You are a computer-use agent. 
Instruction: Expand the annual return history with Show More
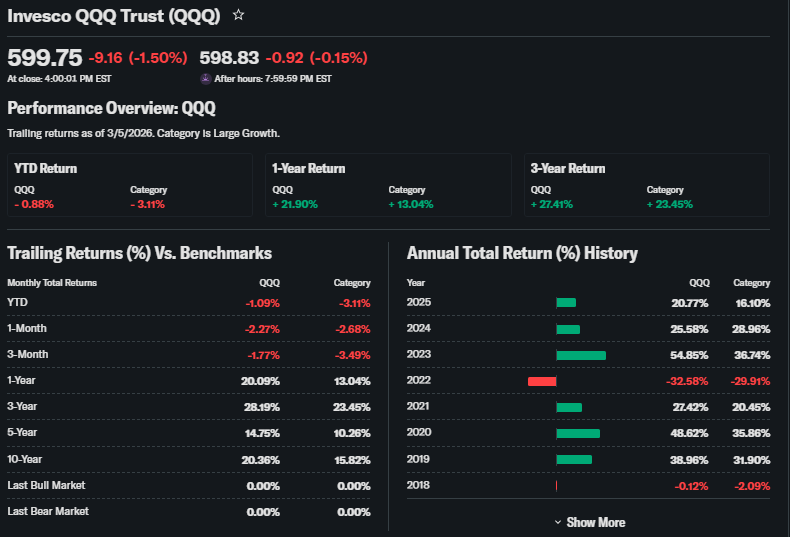pos(594,522)
